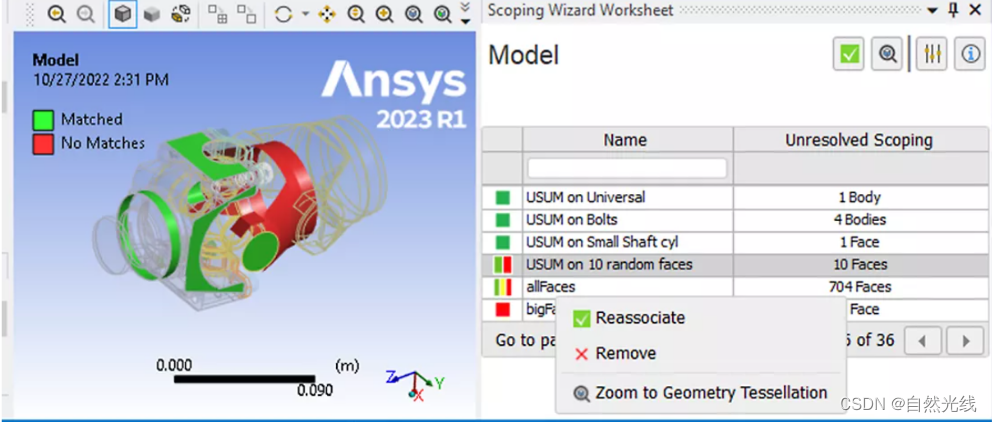Select the gray solid shaded display cube

(152, 14)
